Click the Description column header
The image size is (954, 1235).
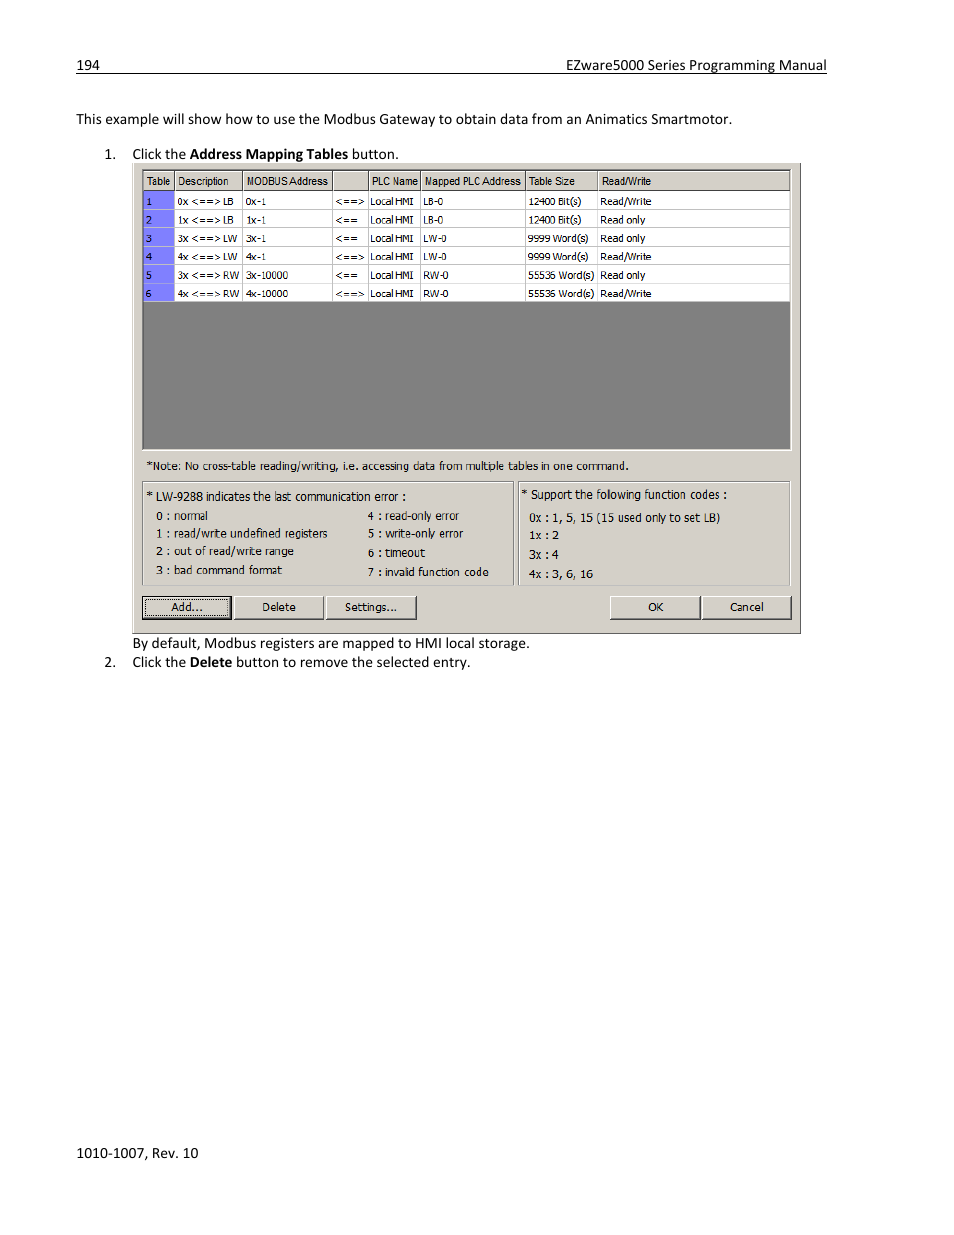click(209, 181)
